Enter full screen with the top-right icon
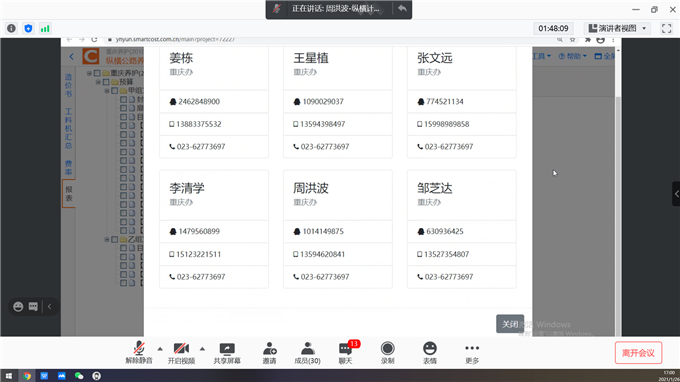The image size is (680, 382). coord(667,29)
